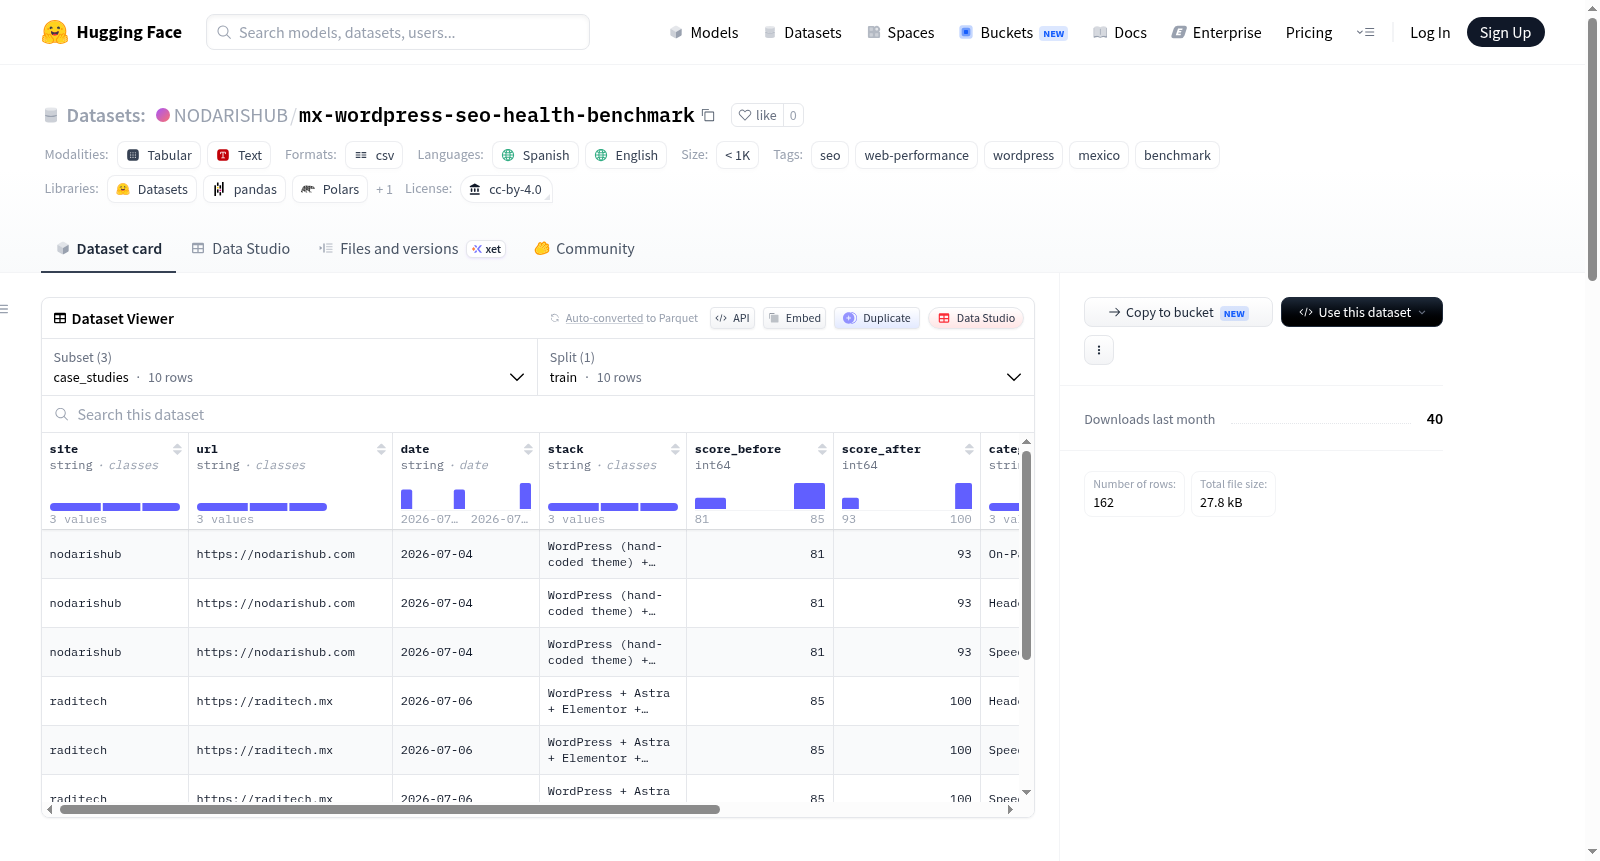Select the Spanish language tag
The height and width of the screenshot is (861, 1600).
(535, 155)
